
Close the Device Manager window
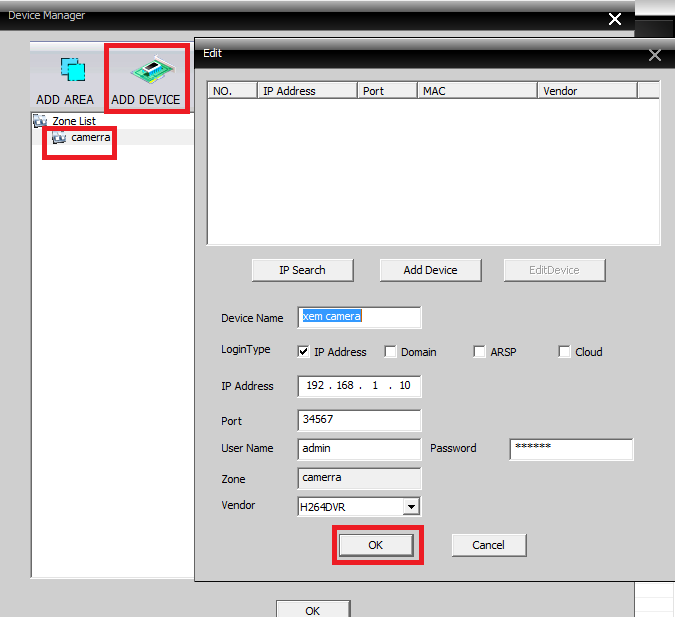coord(615,18)
